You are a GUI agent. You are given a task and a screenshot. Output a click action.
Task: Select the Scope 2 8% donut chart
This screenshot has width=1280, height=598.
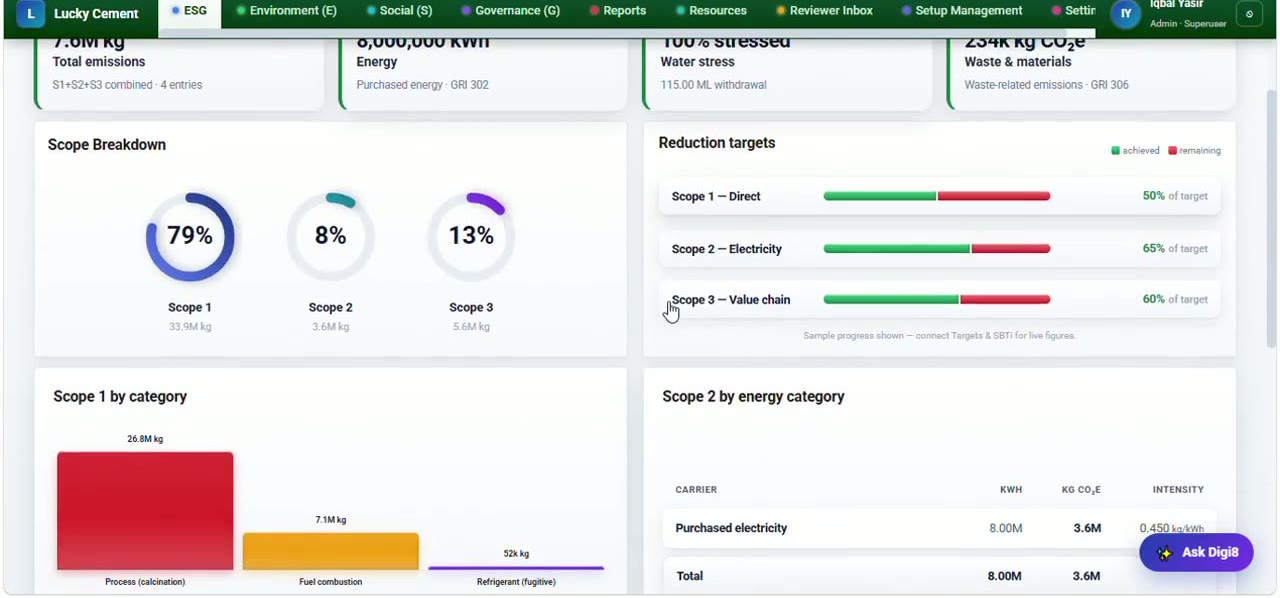pyautogui.click(x=331, y=236)
